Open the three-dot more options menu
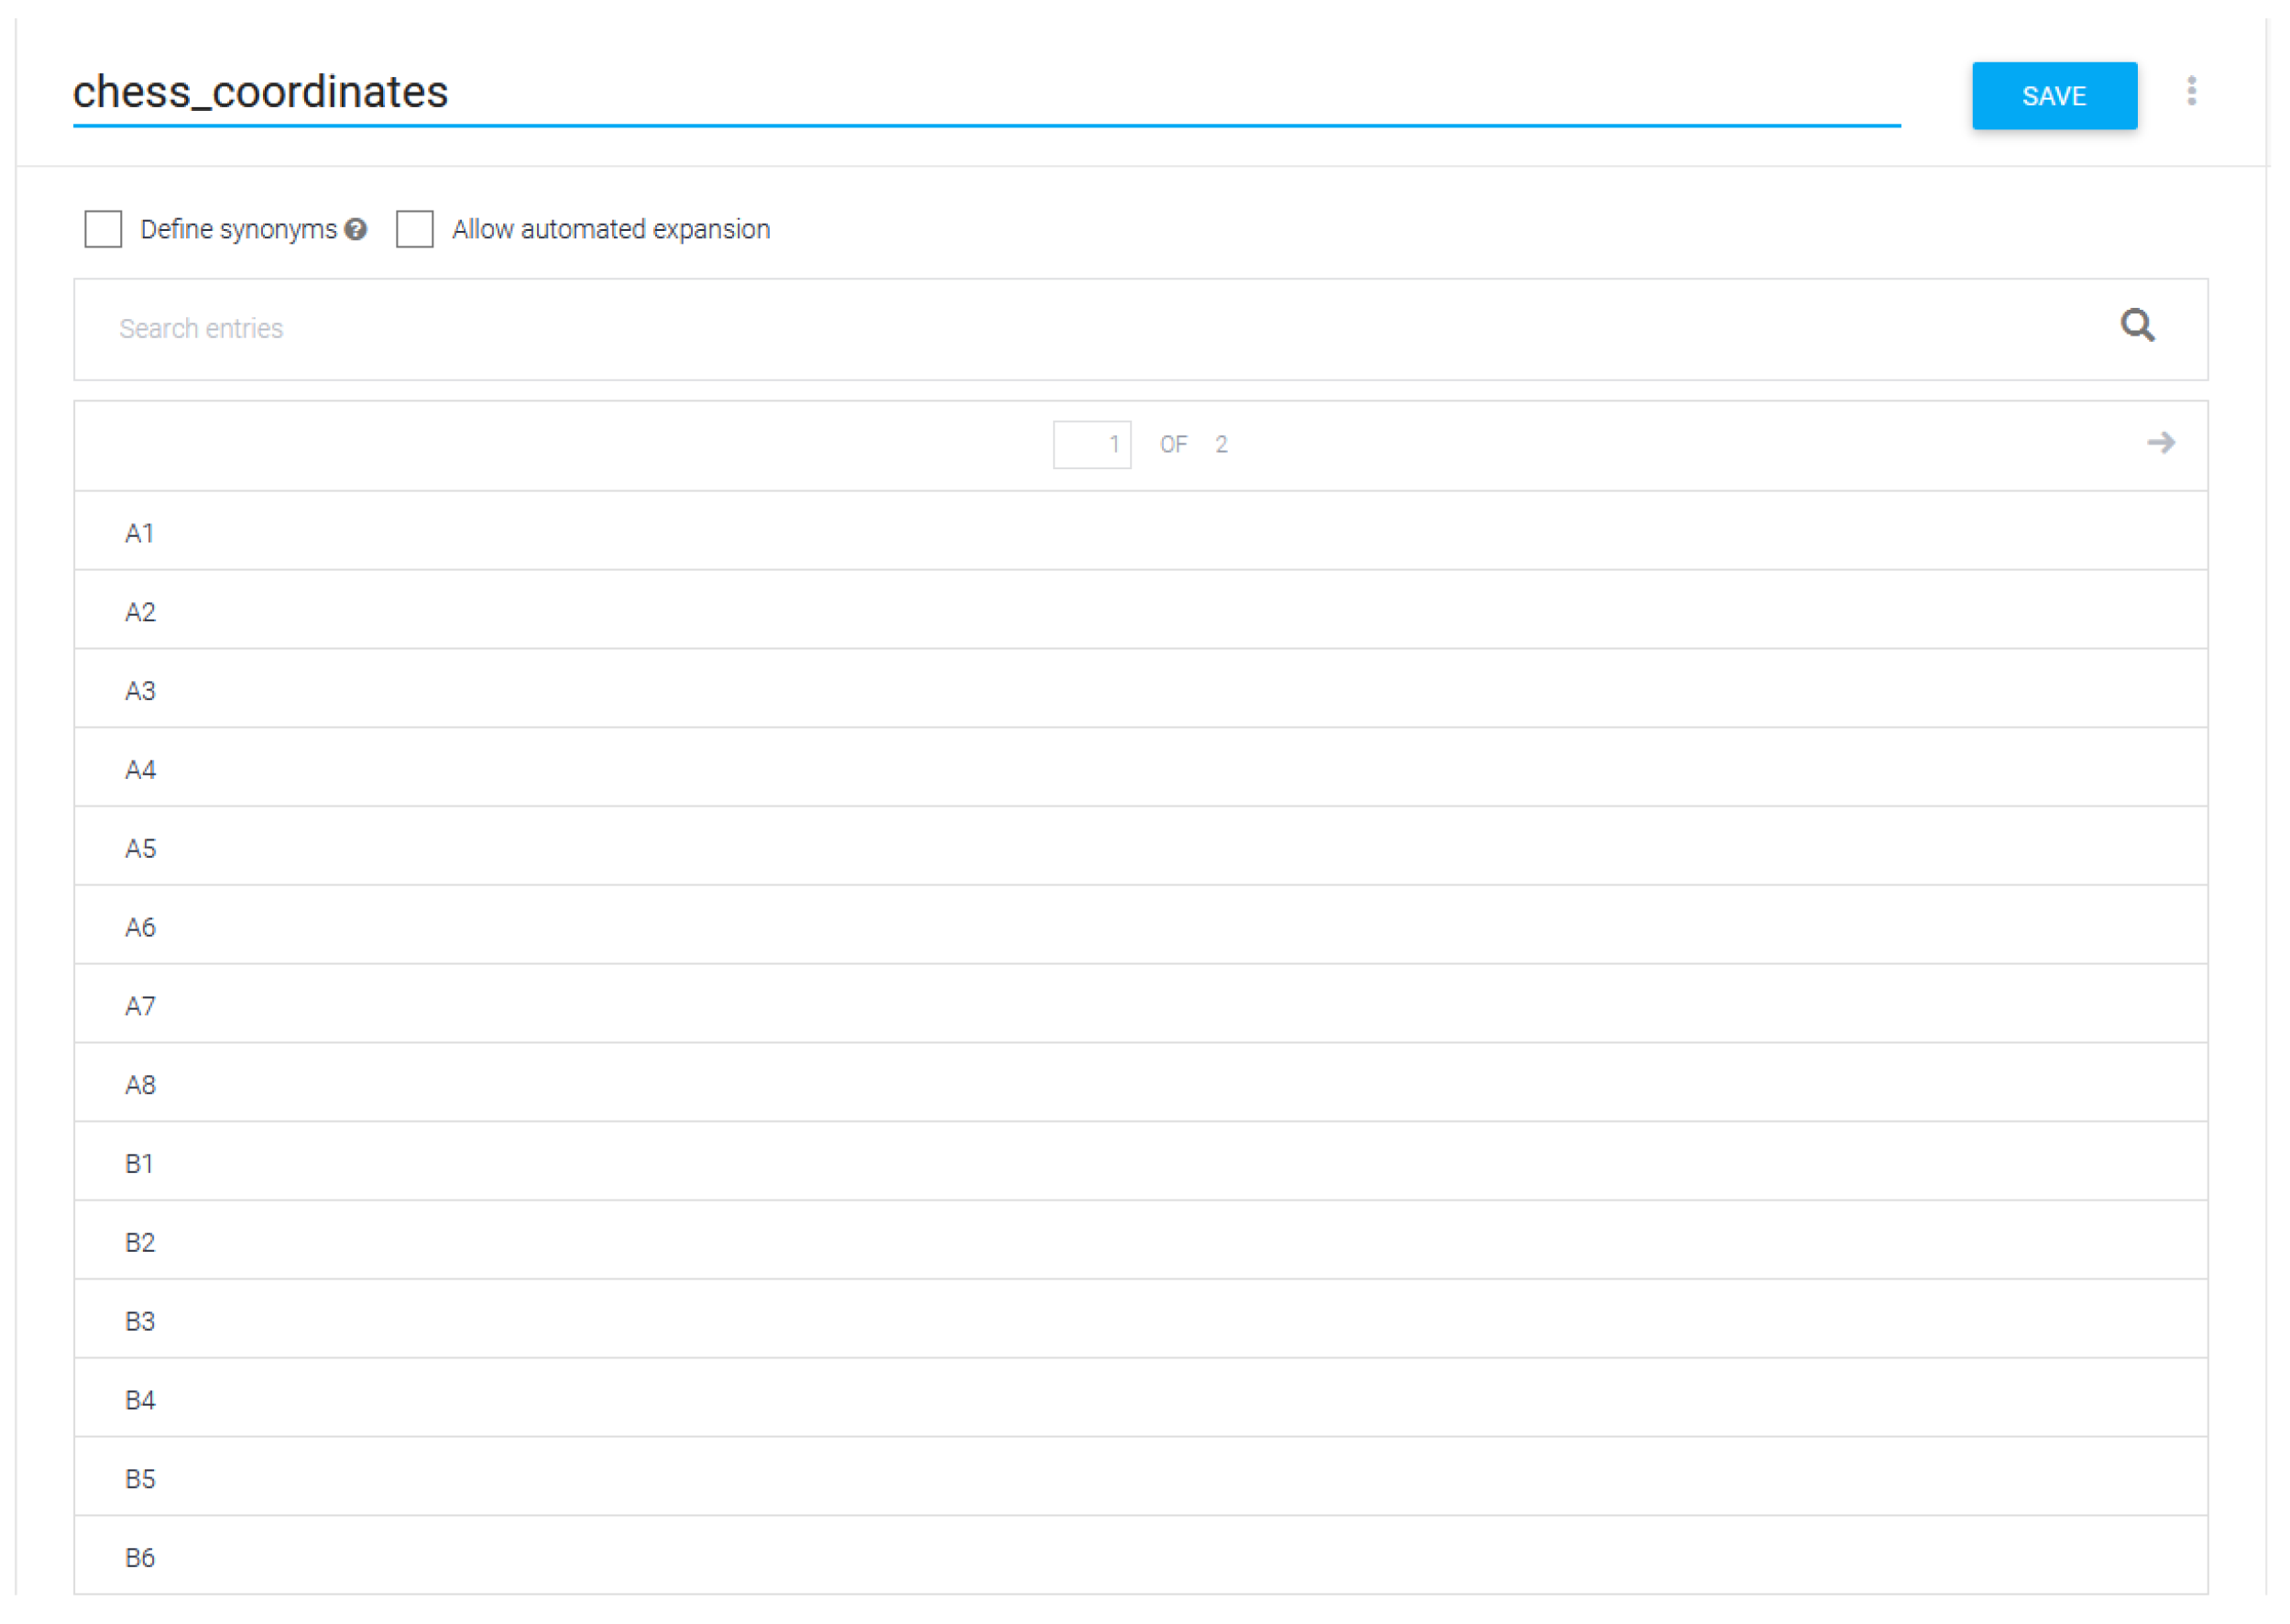 pos(2191,91)
